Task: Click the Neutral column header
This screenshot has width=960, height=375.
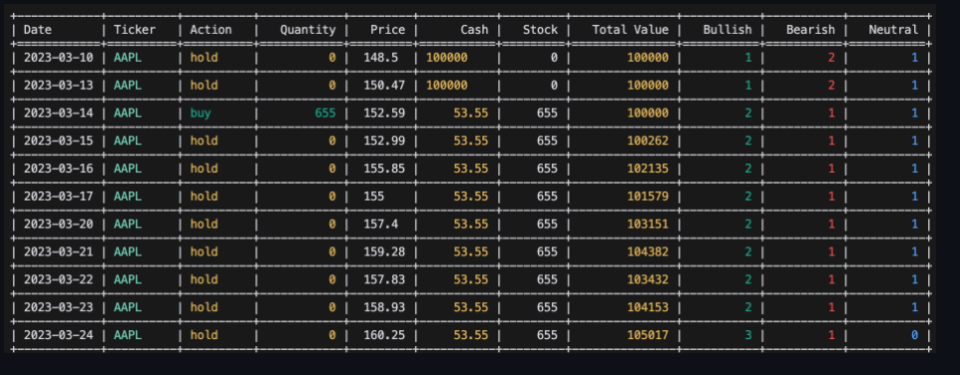Action: [893, 29]
